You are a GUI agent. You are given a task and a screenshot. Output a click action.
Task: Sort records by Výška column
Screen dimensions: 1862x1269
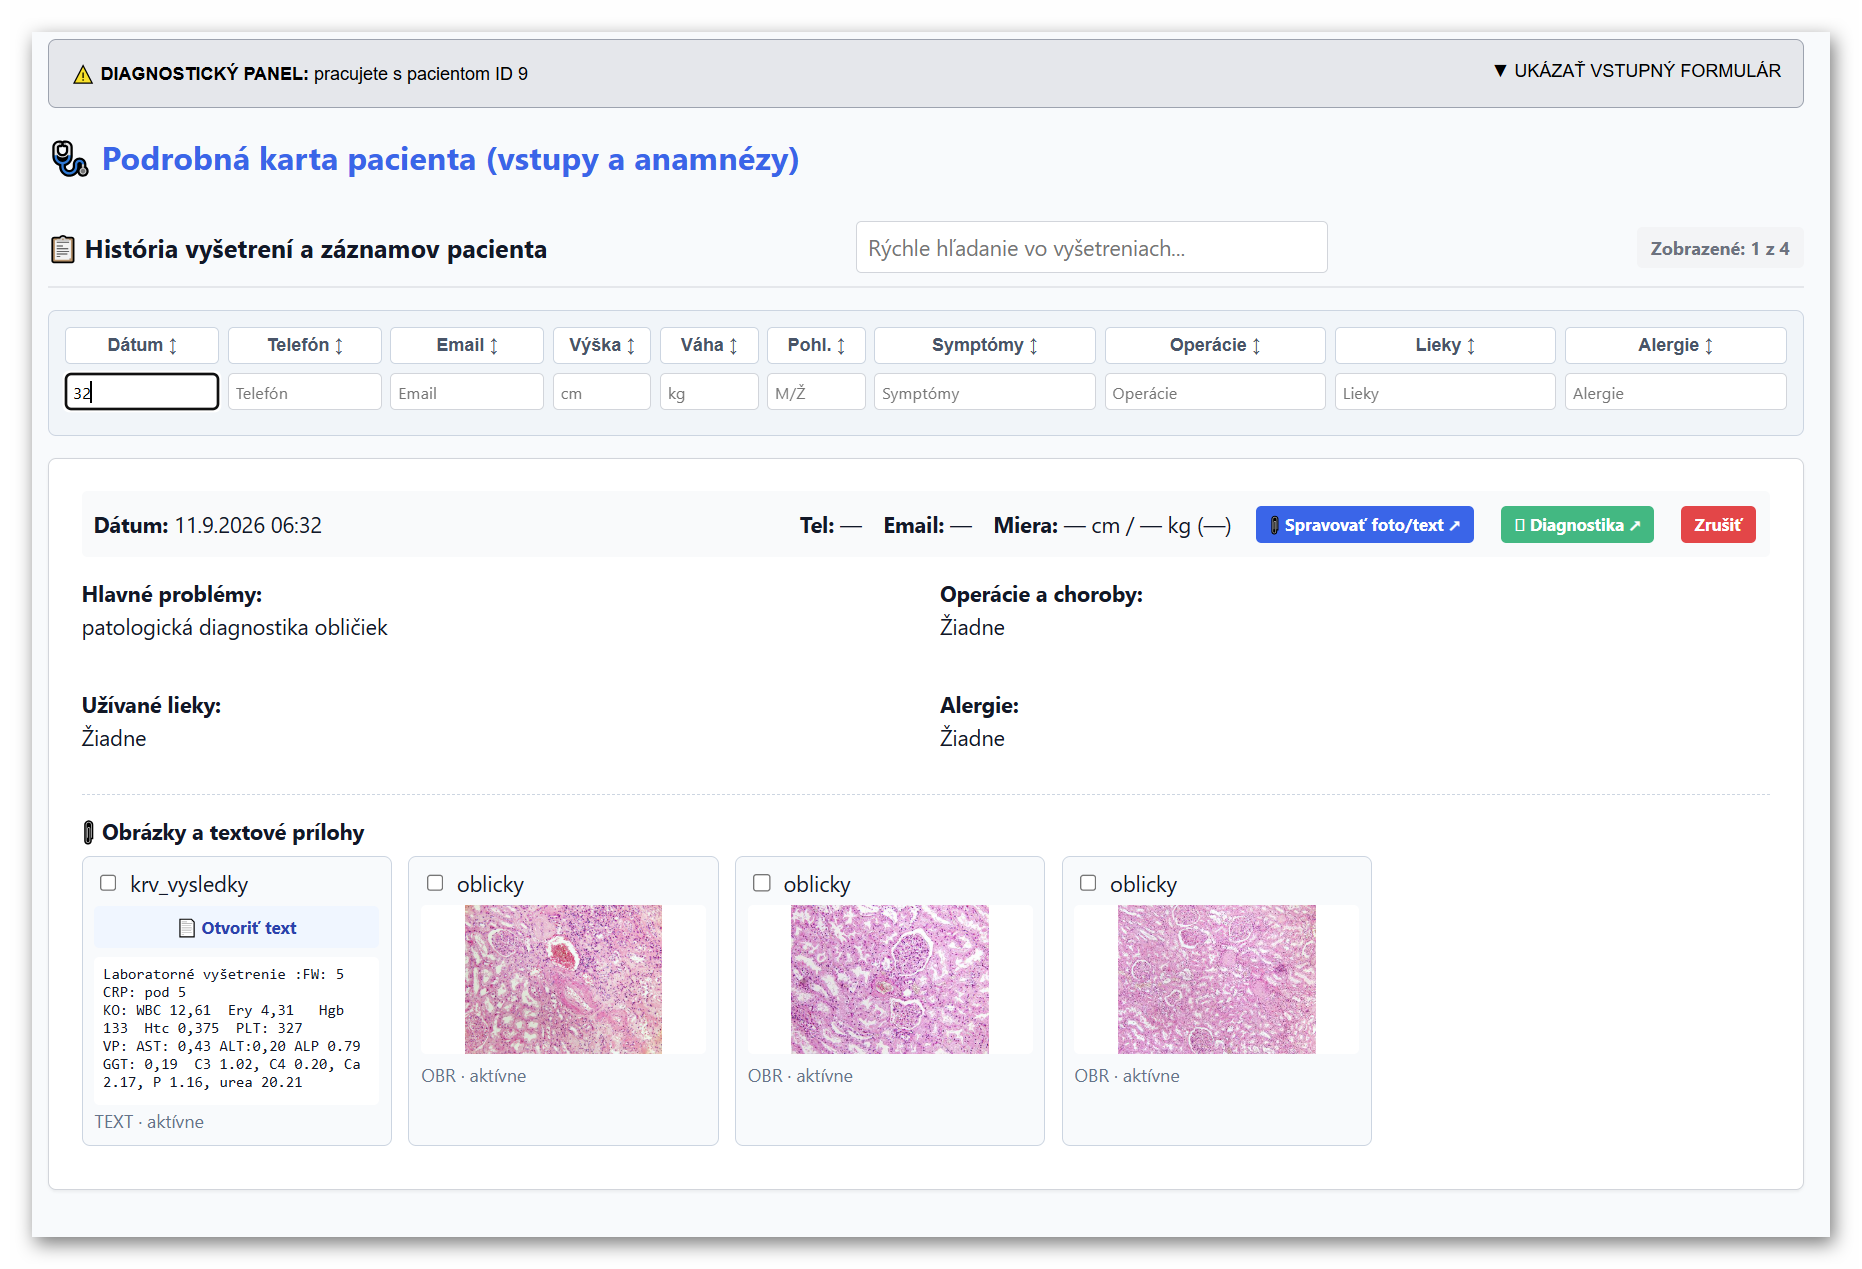[602, 345]
